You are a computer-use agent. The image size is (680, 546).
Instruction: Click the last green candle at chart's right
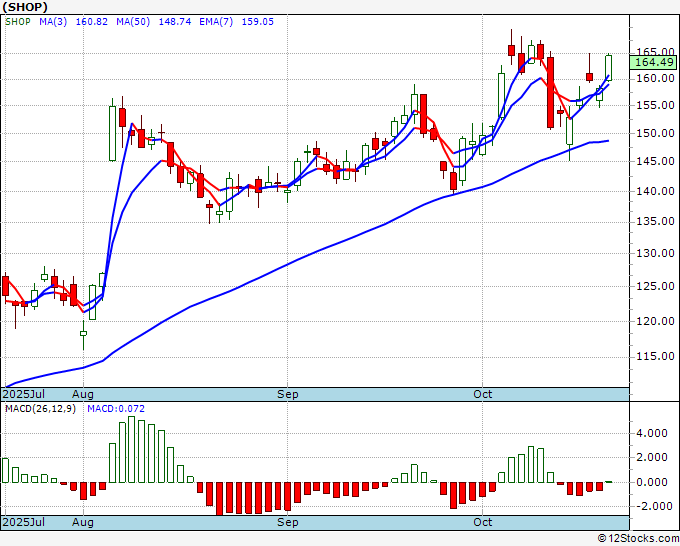pos(608,68)
